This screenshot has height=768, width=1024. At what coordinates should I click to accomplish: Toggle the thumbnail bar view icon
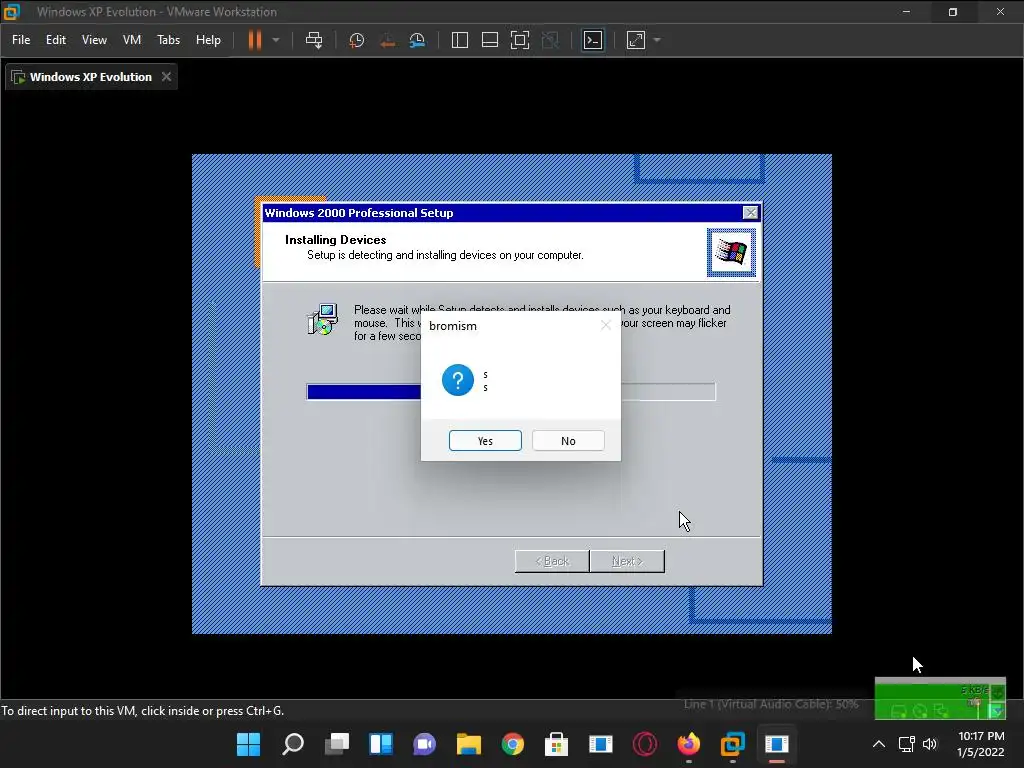click(490, 40)
